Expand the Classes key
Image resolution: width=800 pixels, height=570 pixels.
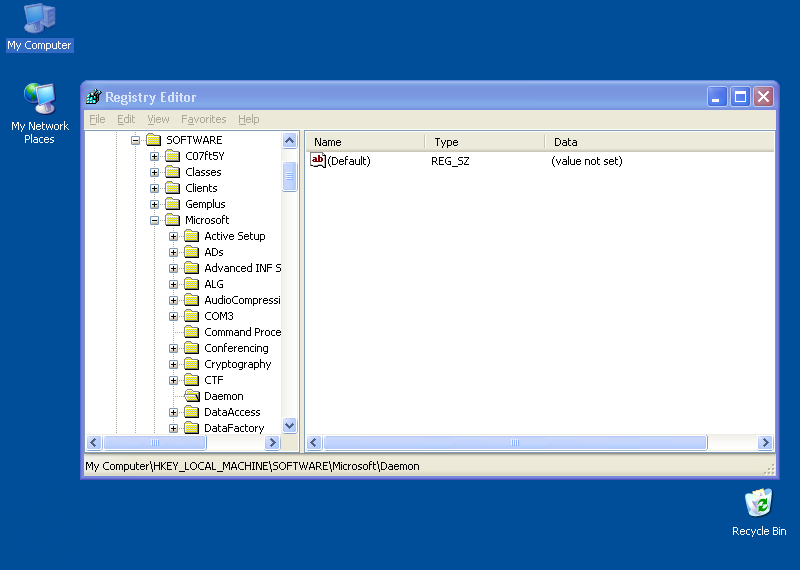pos(154,172)
